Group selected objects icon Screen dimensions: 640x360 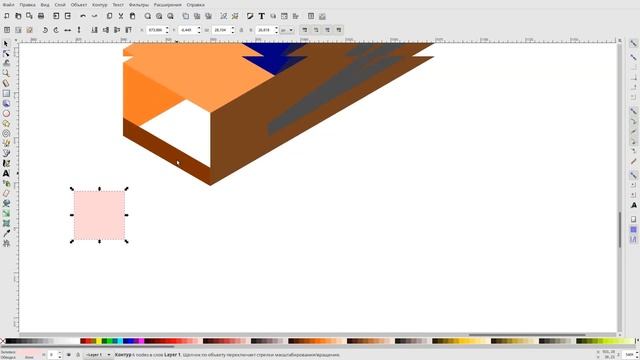[224, 16]
